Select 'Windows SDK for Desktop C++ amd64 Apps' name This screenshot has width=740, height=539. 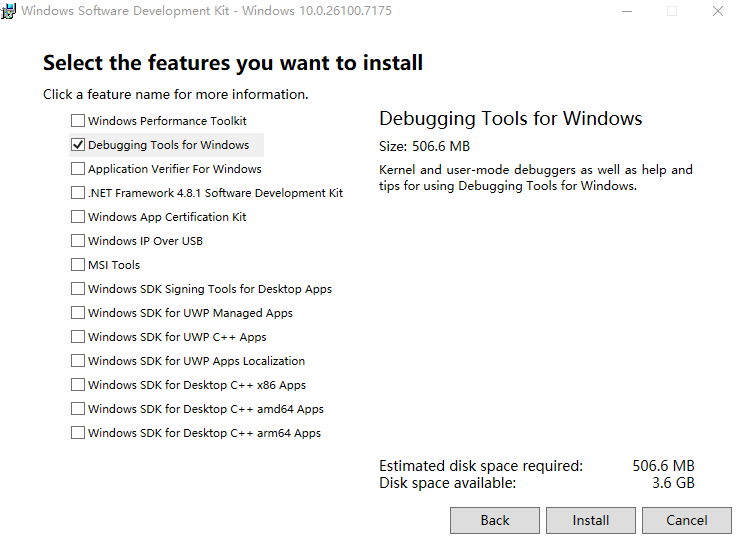tap(206, 409)
